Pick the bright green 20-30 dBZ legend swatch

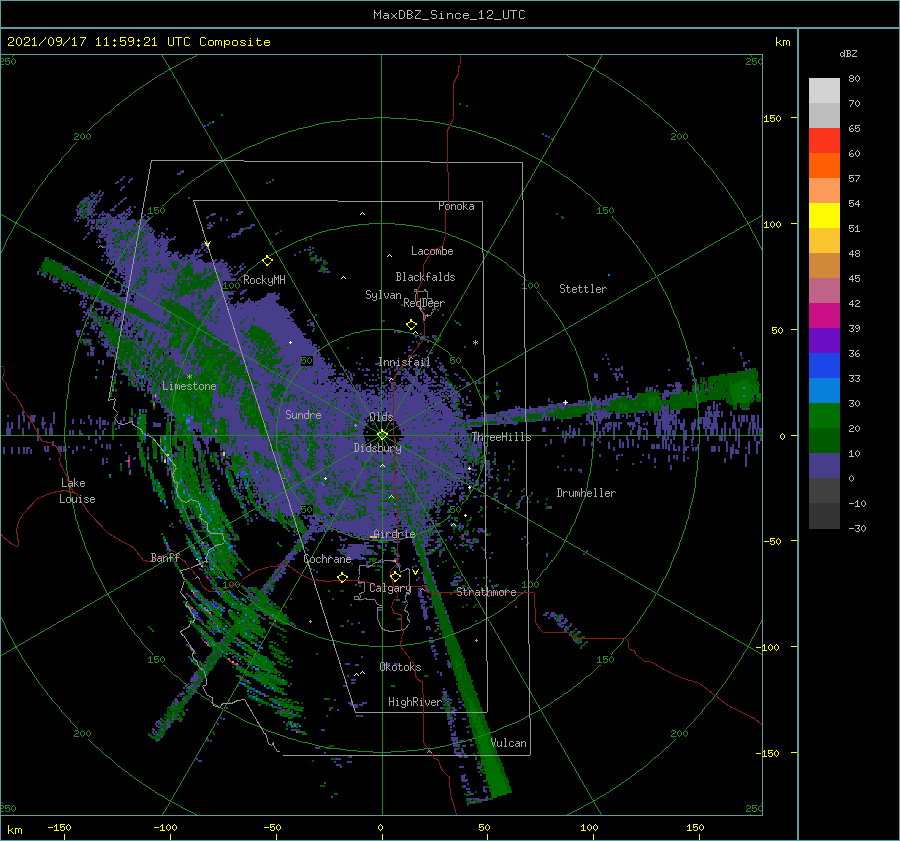coord(824,416)
